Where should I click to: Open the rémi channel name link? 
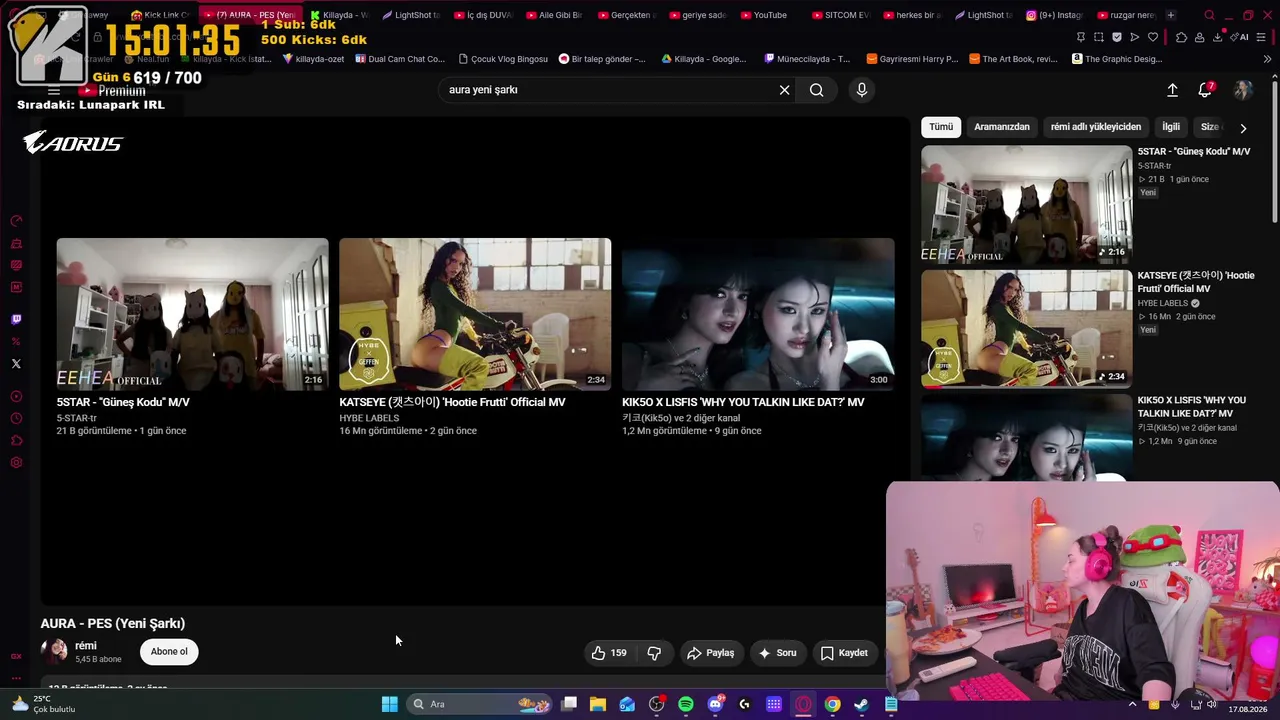click(86, 646)
